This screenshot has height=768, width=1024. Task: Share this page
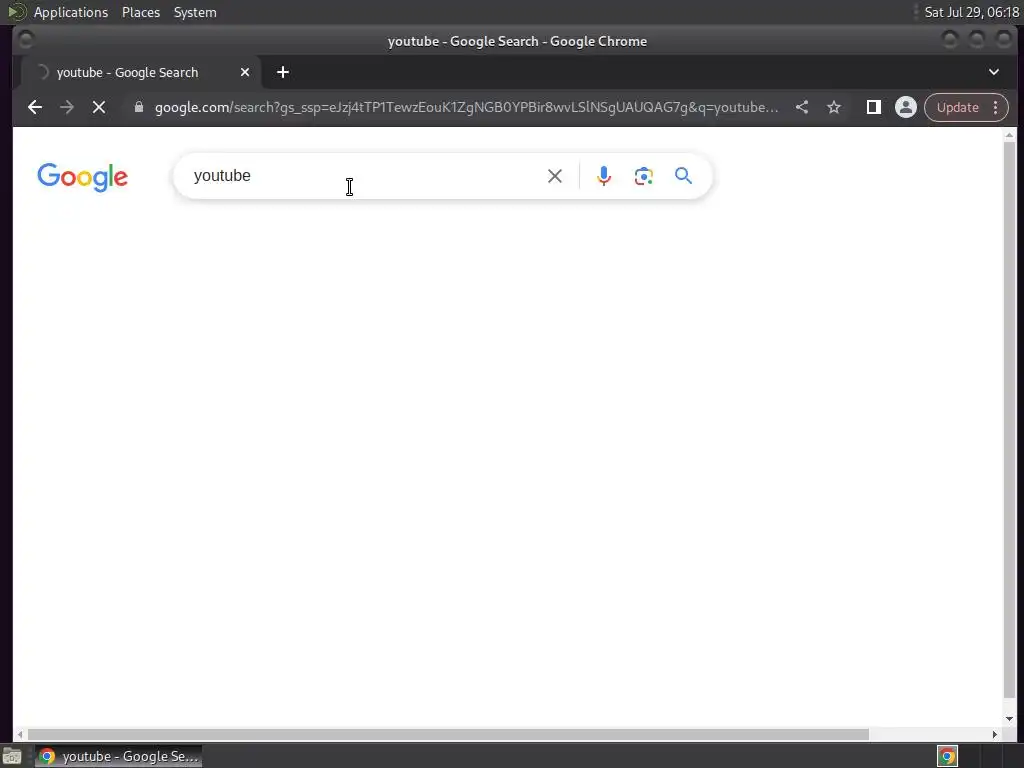click(x=802, y=107)
